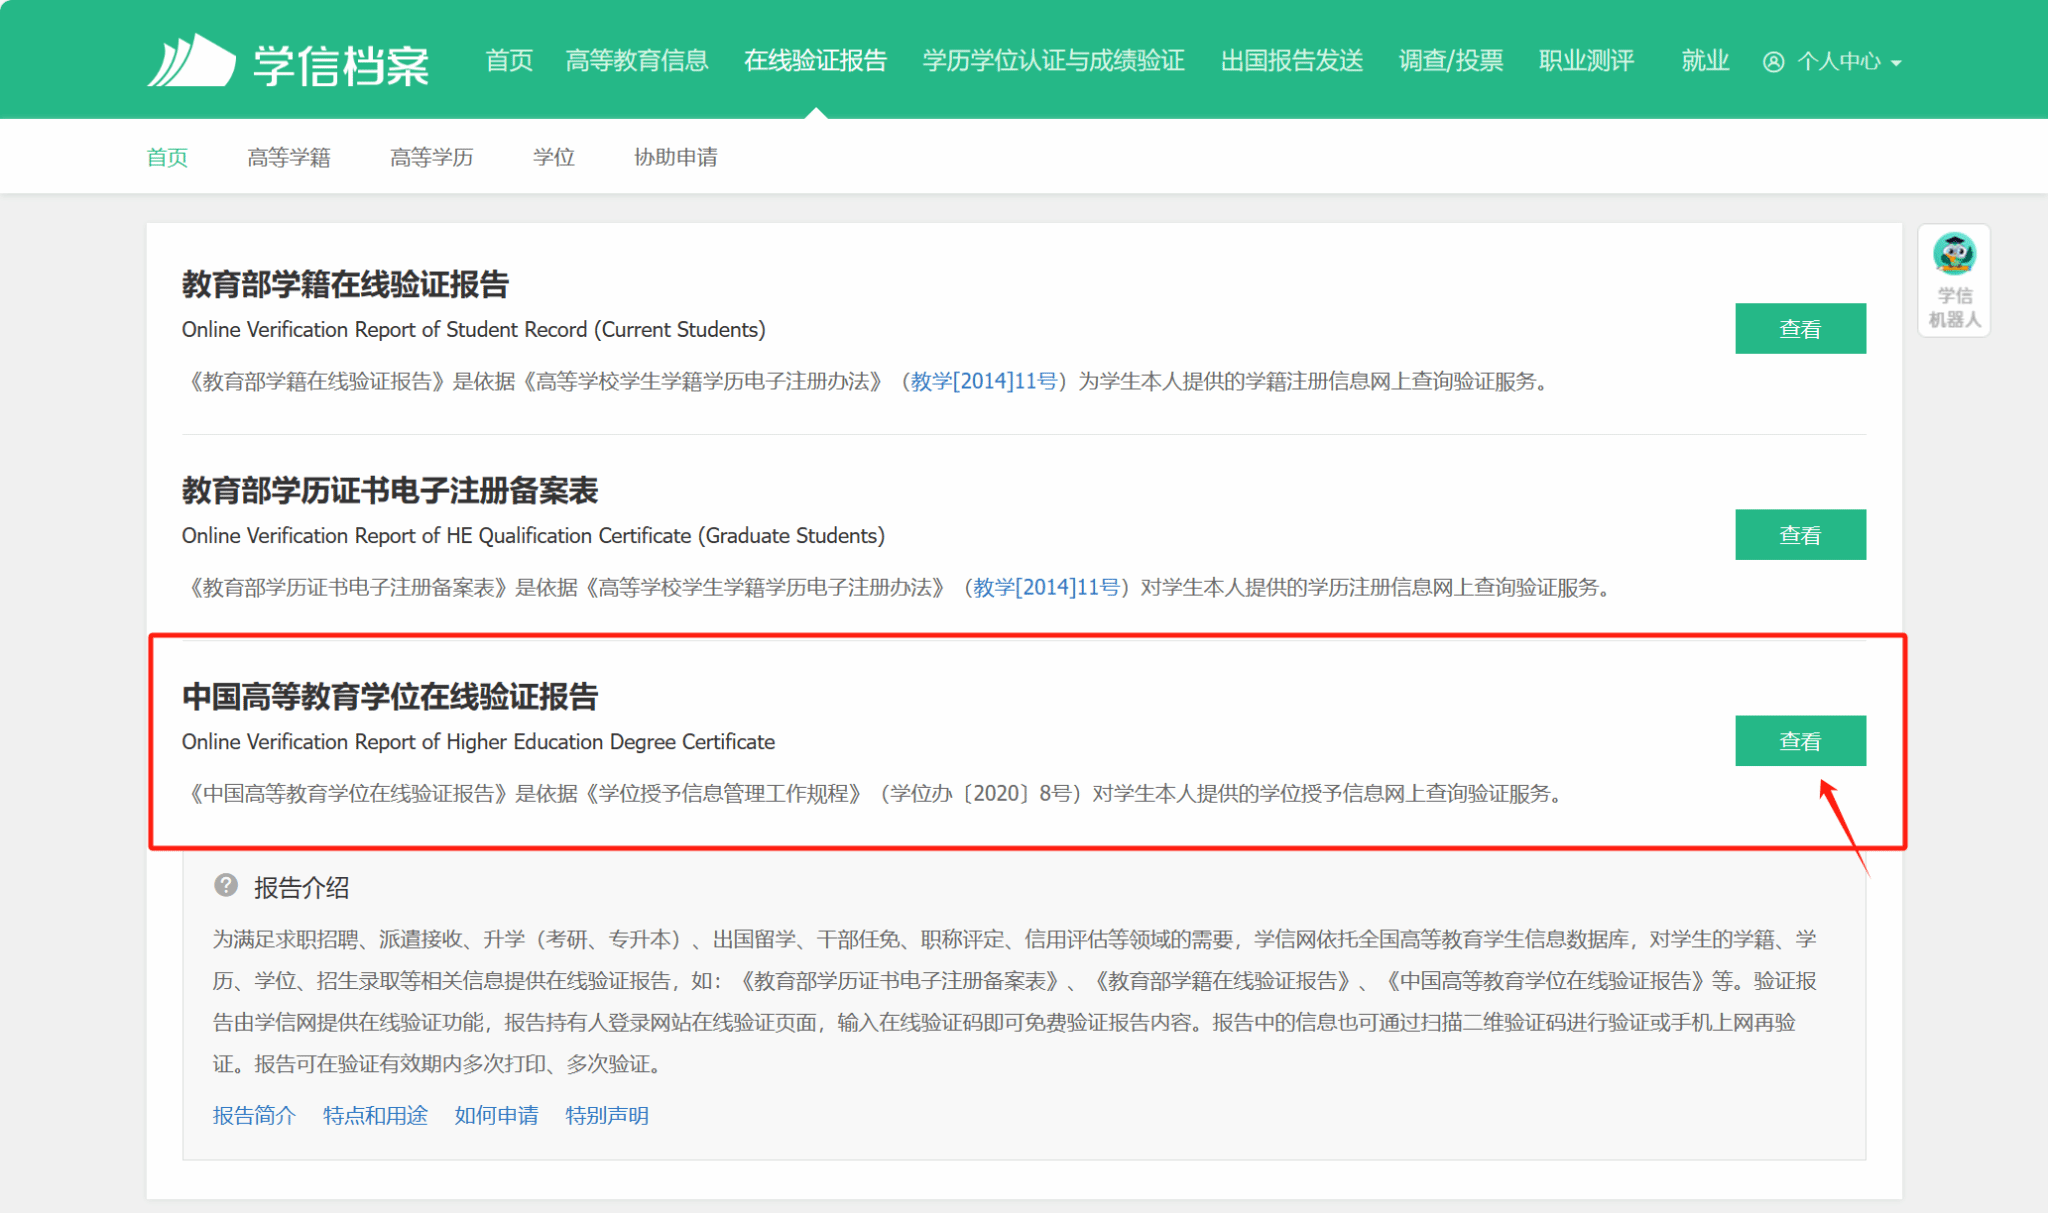Open the 学信机器人 robot assistant icon
Screen dimensions: 2048x1213
[1954, 280]
